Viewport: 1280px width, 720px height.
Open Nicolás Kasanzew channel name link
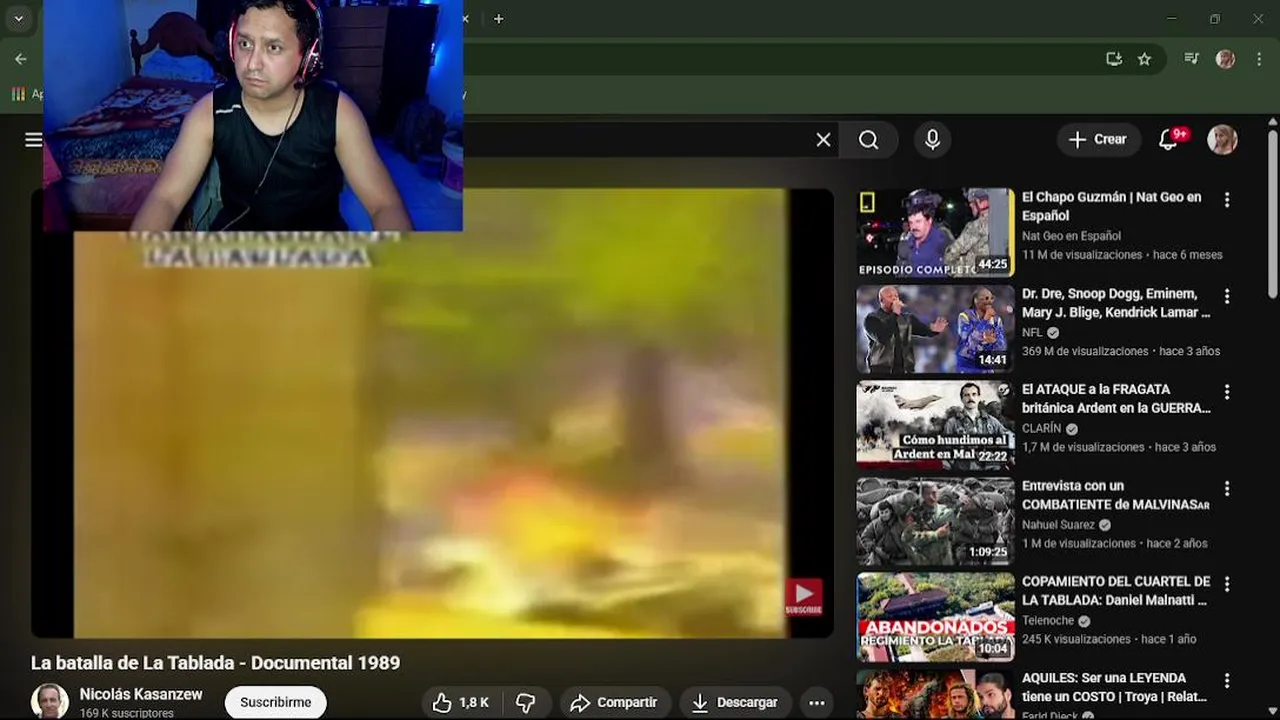tap(141, 694)
